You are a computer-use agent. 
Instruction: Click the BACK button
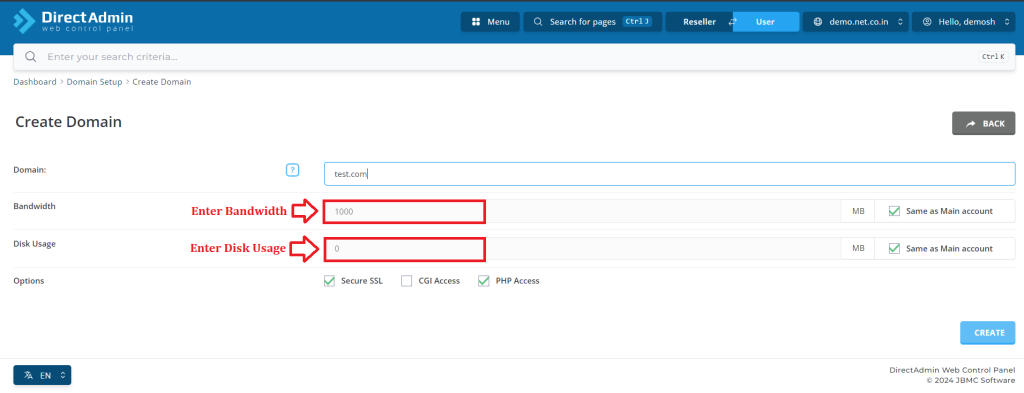point(984,123)
